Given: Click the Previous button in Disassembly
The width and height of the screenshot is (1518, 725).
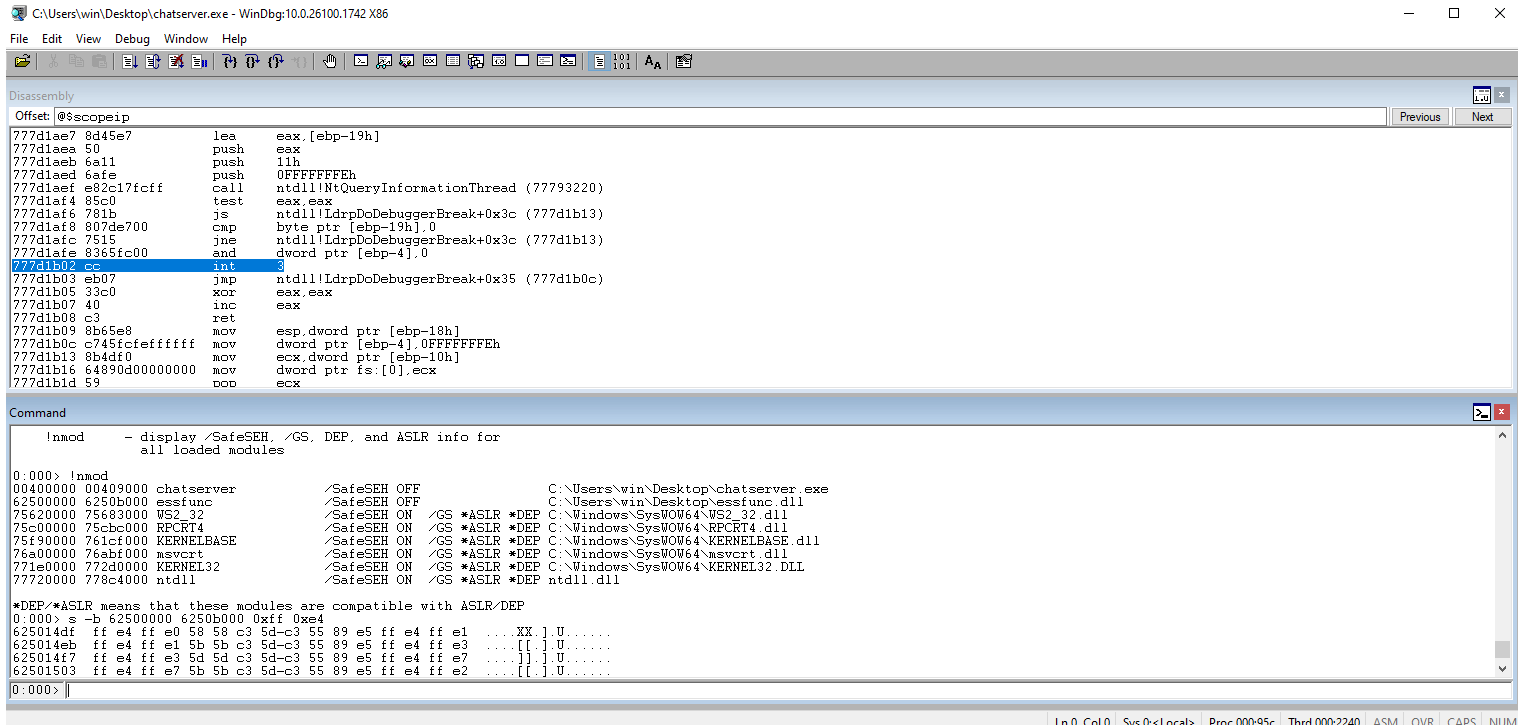Looking at the screenshot, I should click(x=1419, y=117).
